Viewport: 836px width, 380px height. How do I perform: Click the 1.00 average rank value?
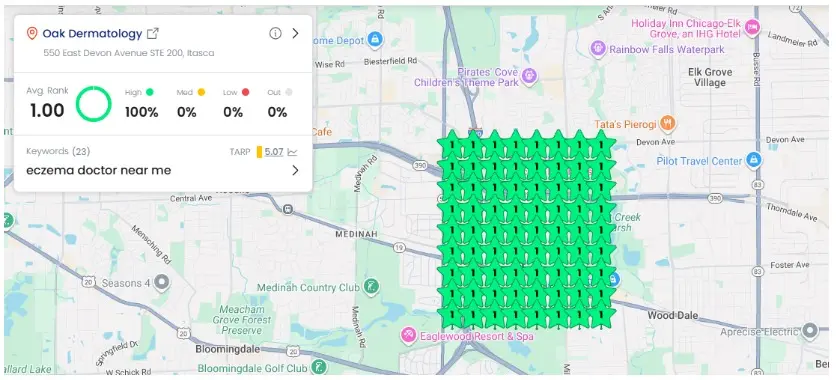(47, 110)
